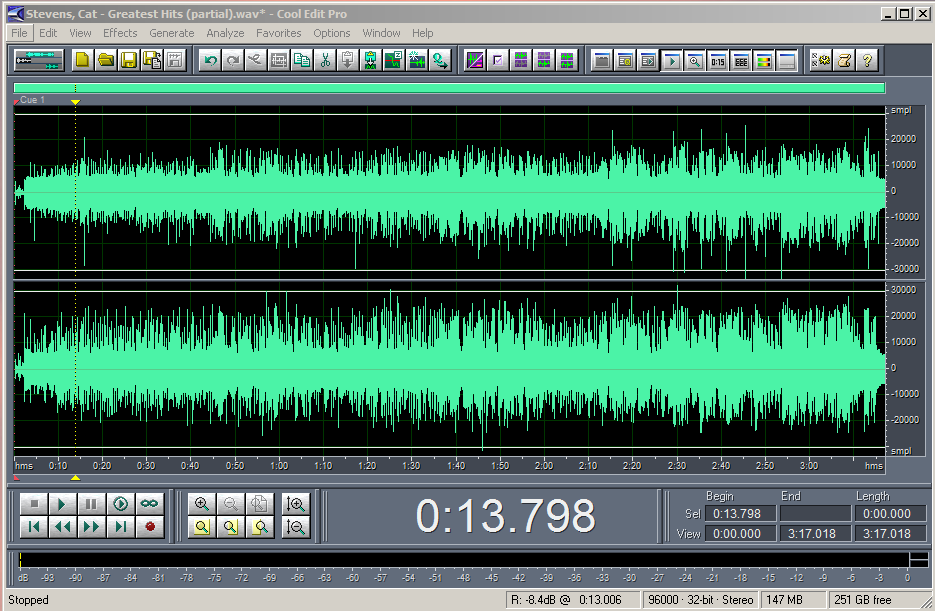Image resolution: width=935 pixels, height=611 pixels.
Task: Click the View End field showing 3:17.018
Action: pos(816,534)
